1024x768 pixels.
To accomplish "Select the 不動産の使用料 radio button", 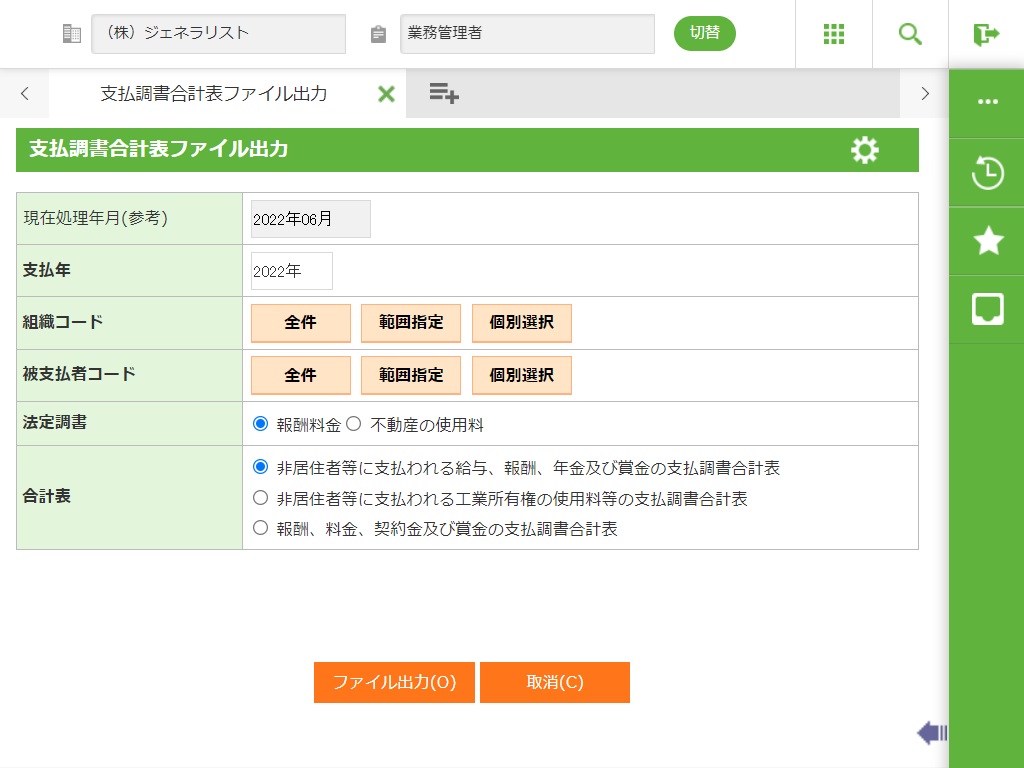I will click(x=353, y=424).
